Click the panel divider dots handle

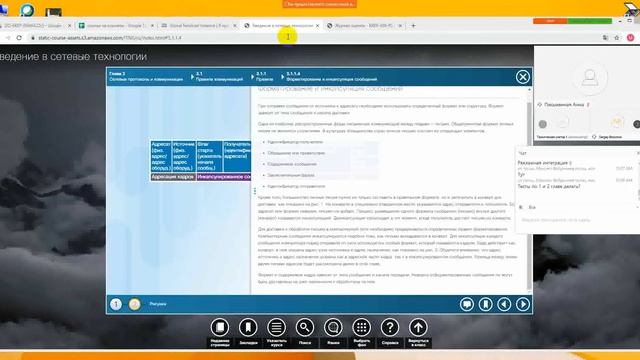tap(255, 191)
